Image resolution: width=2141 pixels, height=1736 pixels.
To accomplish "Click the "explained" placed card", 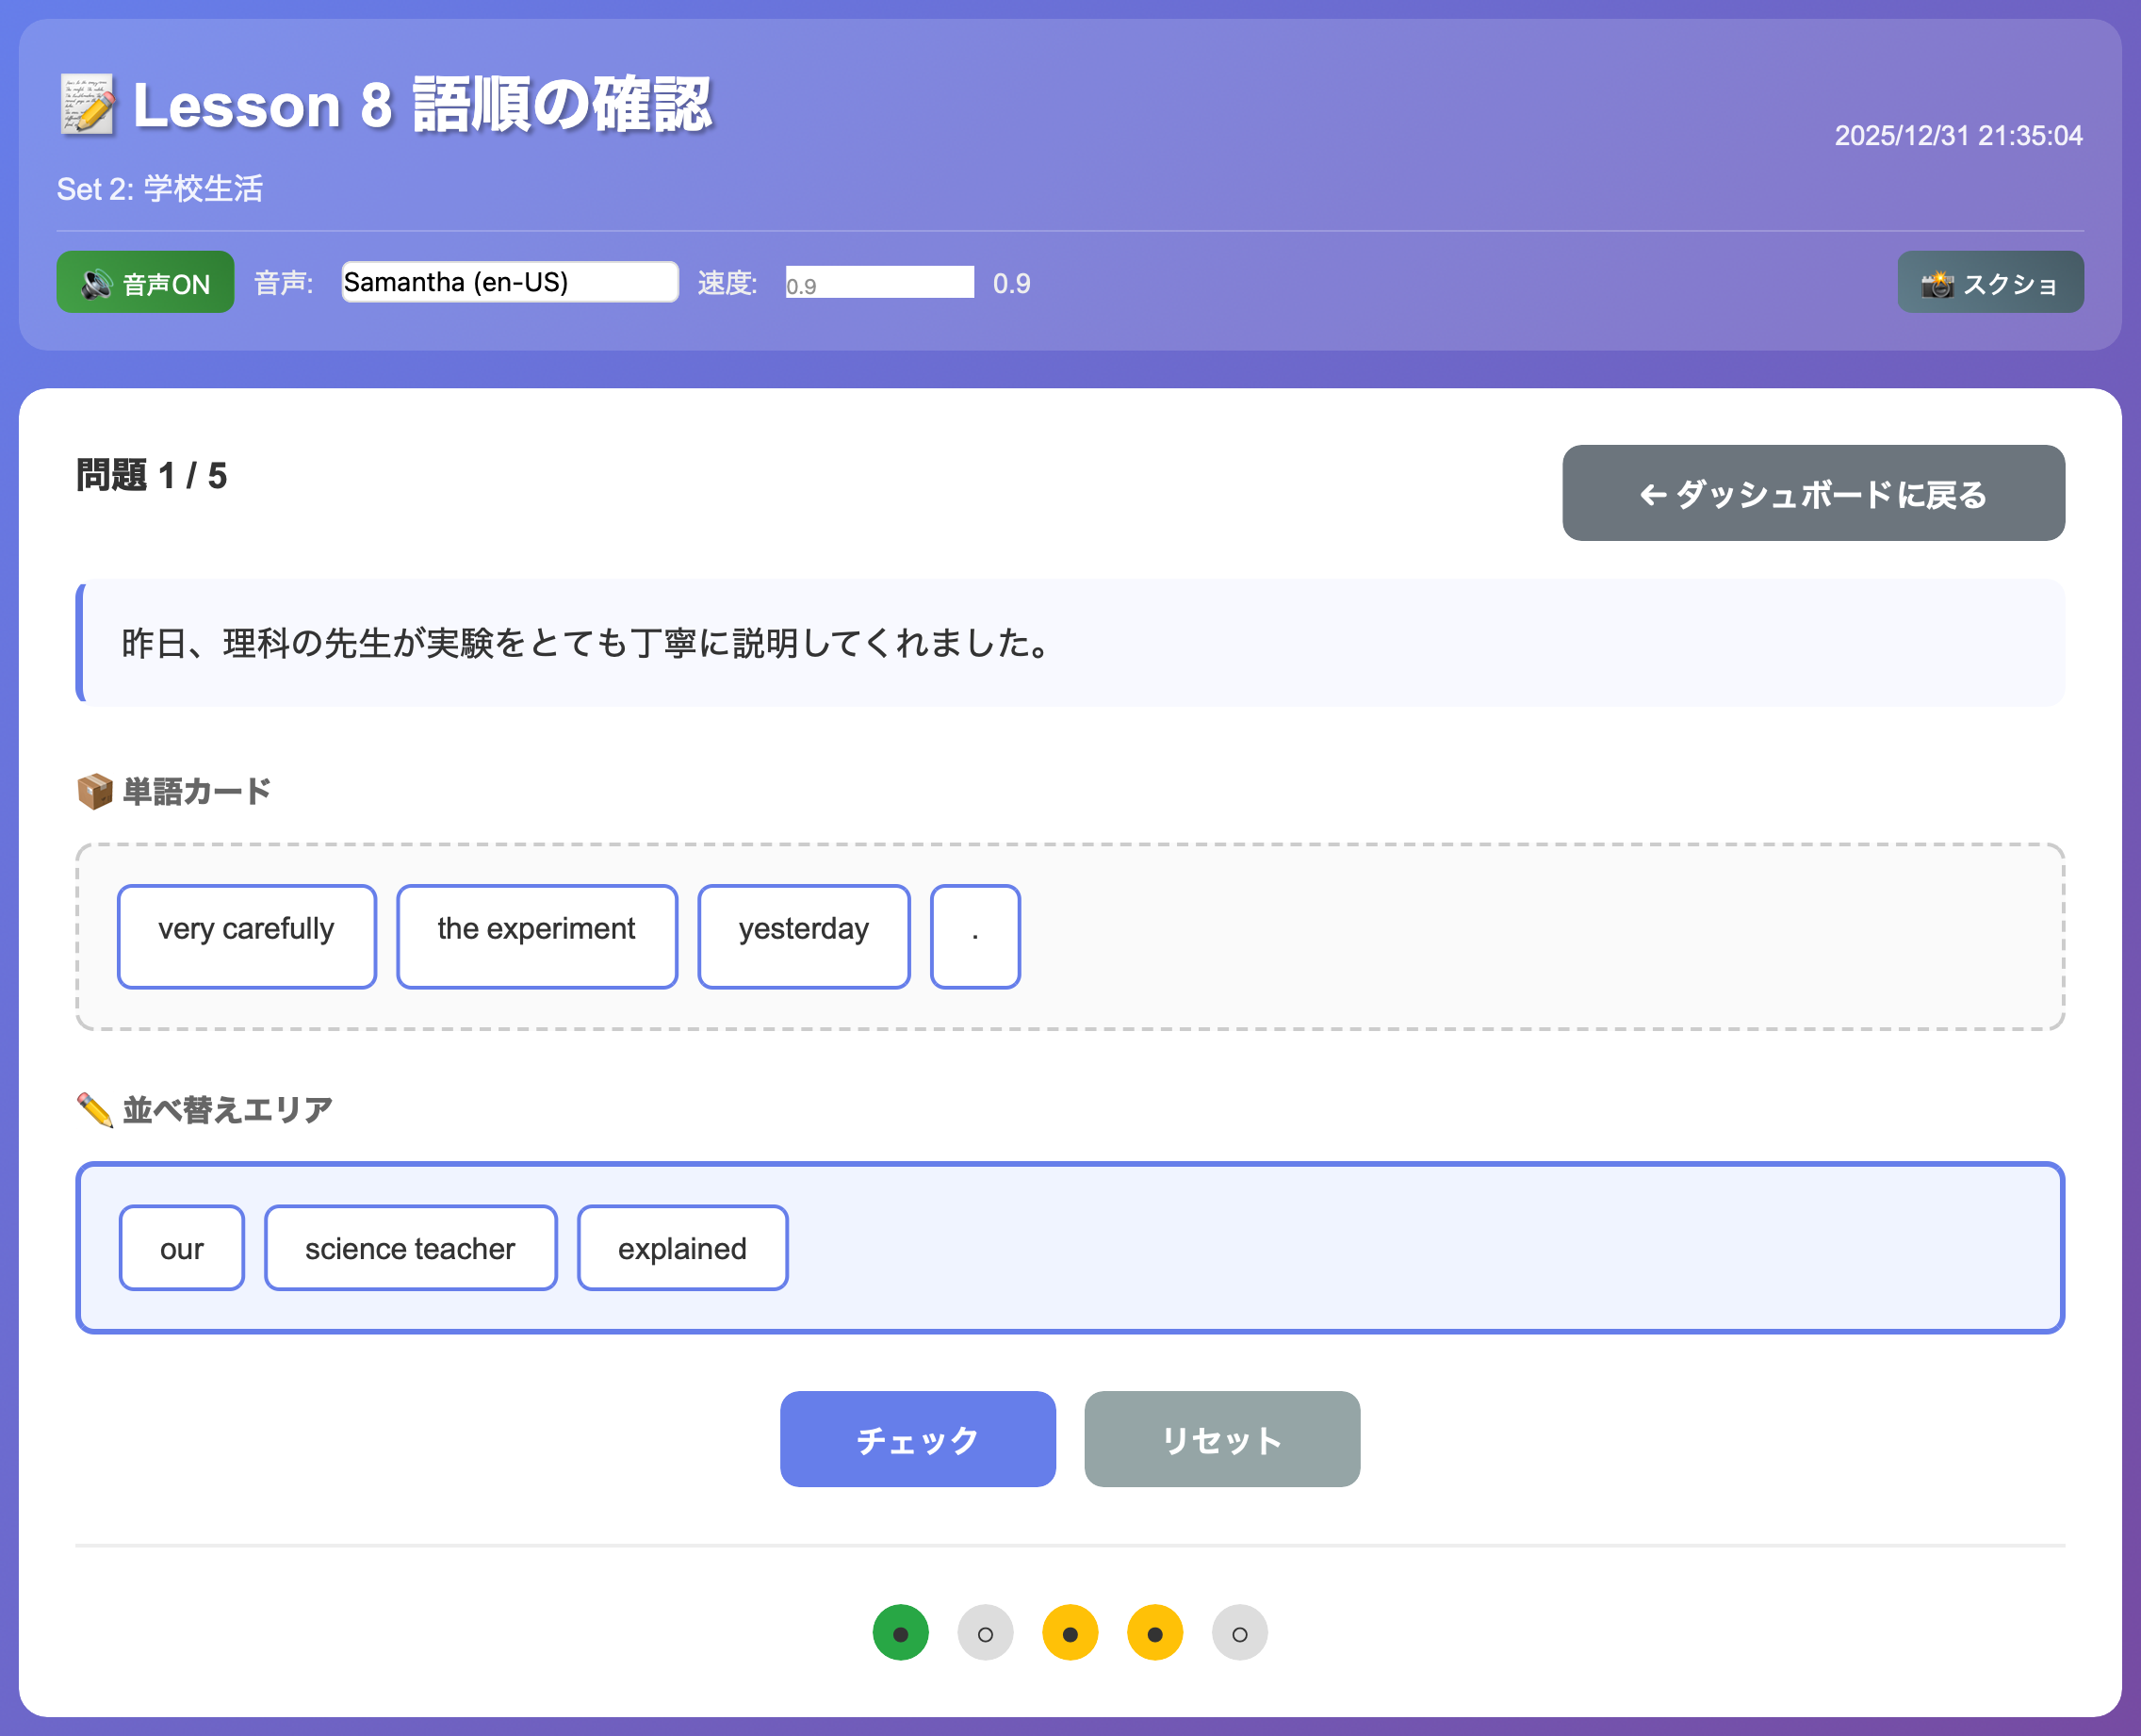I will coord(682,1247).
